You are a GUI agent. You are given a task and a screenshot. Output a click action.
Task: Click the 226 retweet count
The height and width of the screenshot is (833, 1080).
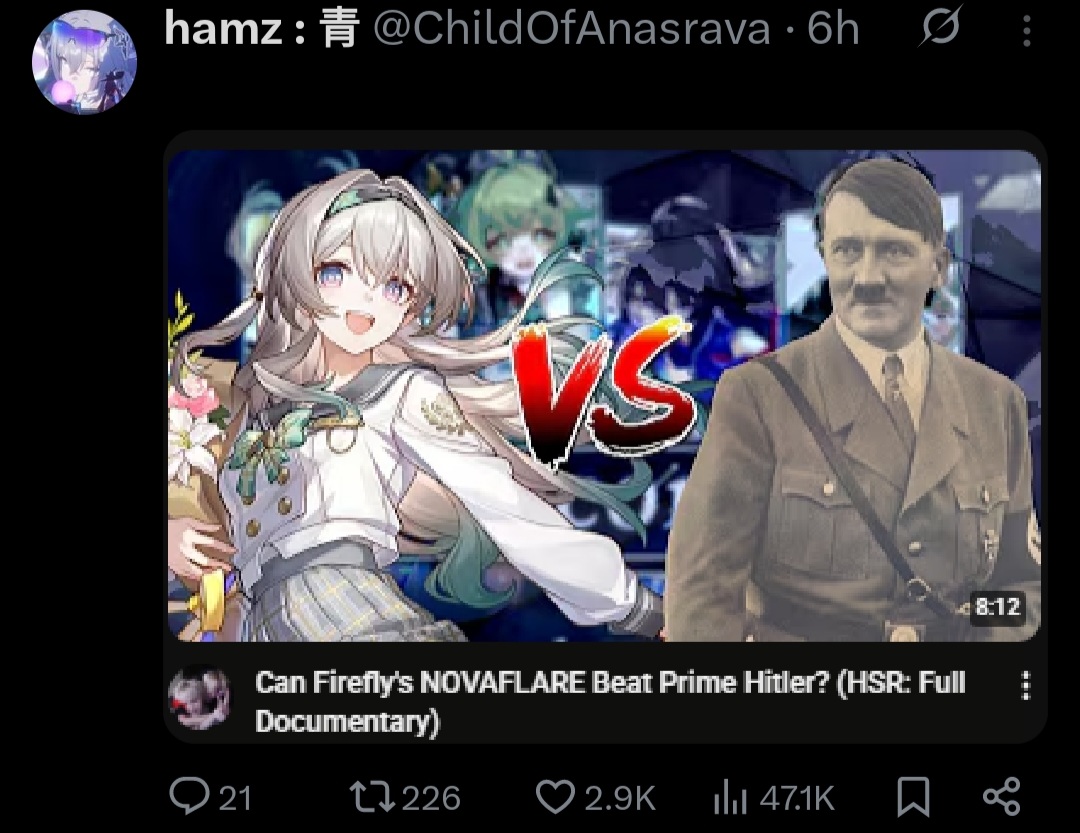[431, 798]
